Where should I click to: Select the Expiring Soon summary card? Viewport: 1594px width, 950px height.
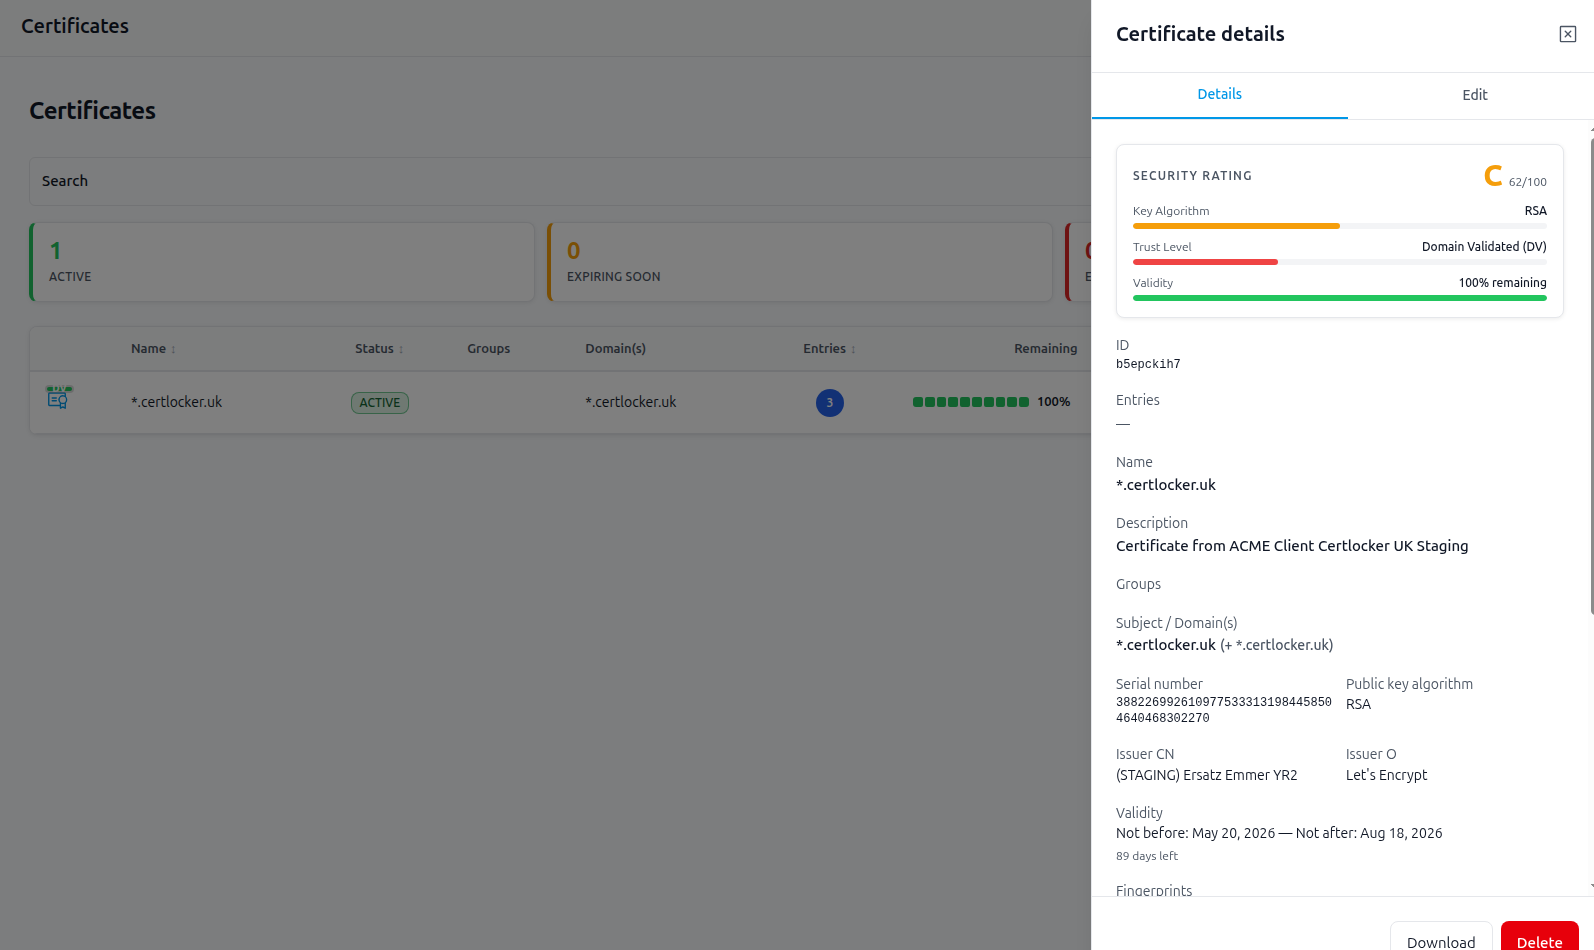coord(800,262)
